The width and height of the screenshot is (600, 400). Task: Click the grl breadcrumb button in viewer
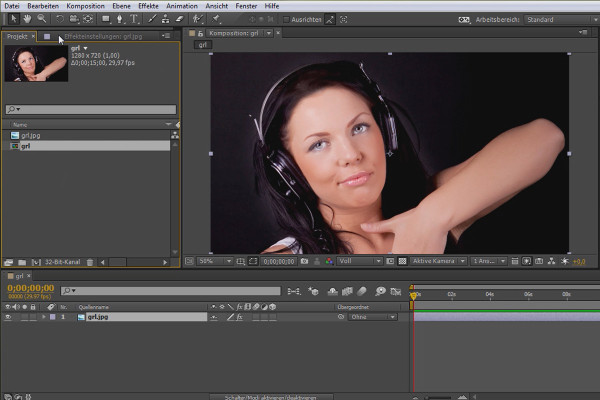pos(203,45)
